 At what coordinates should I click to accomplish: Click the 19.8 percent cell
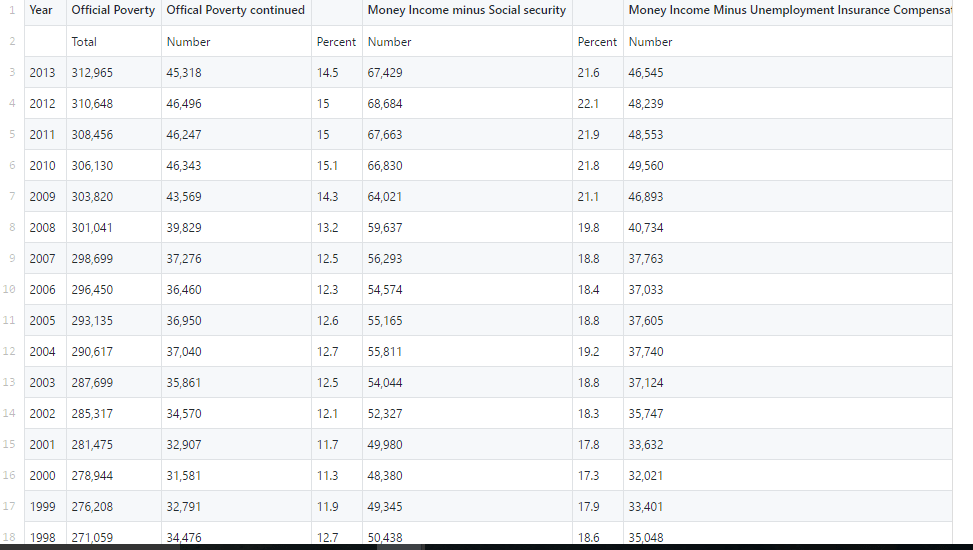point(598,228)
